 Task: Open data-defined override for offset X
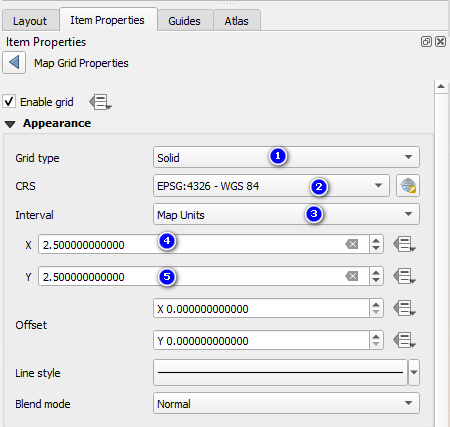pos(404,308)
